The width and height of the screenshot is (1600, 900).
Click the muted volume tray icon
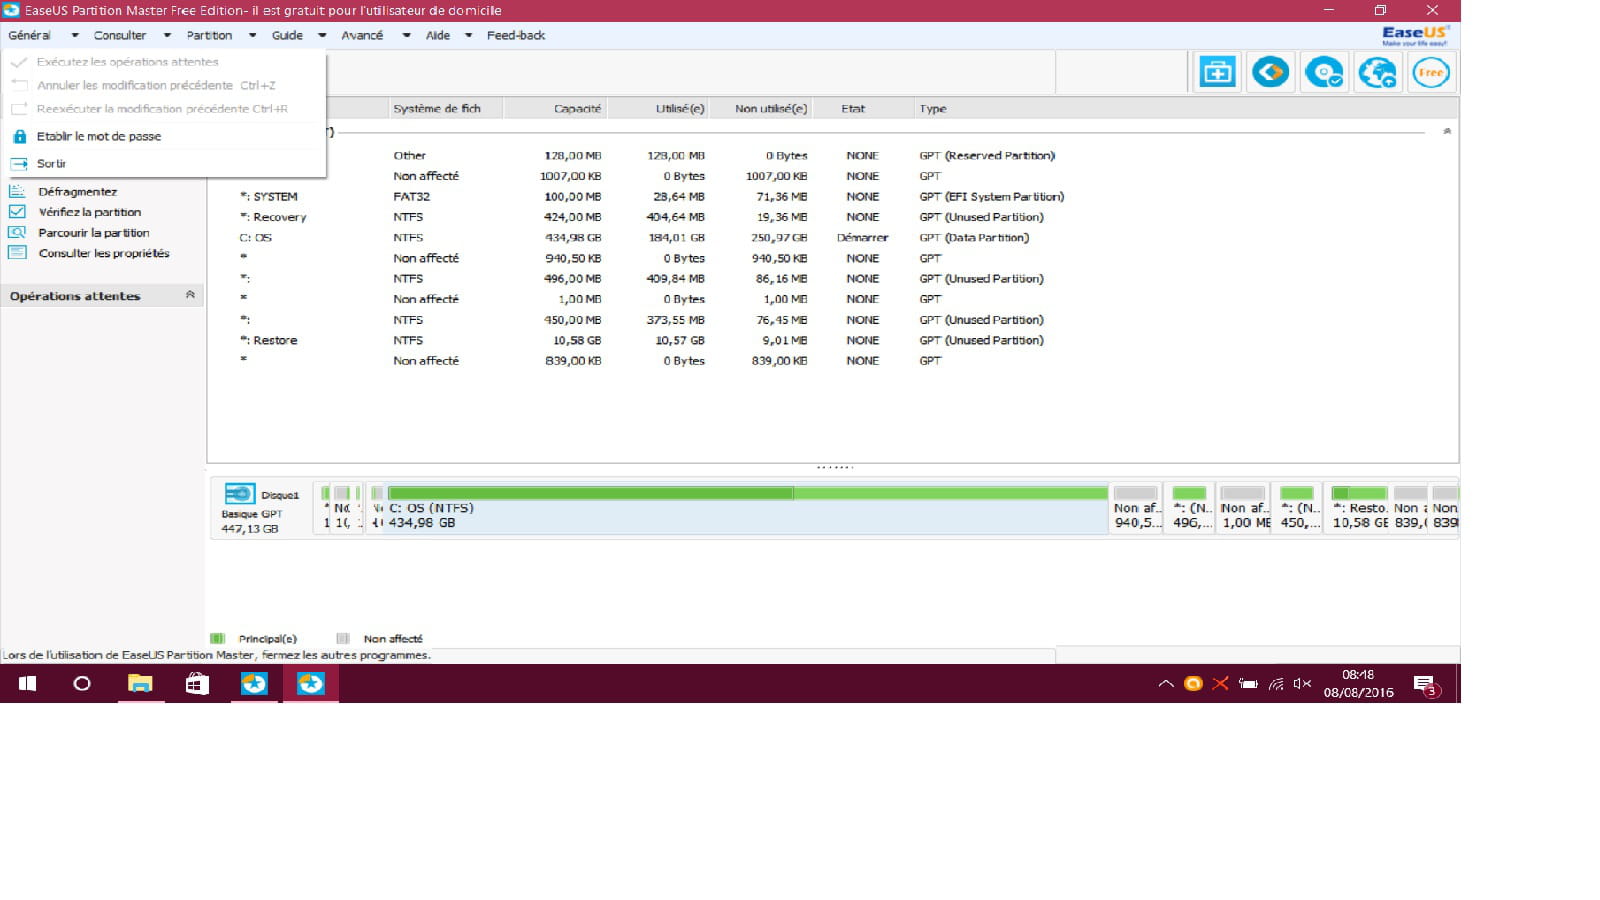click(x=1302, y=684)
